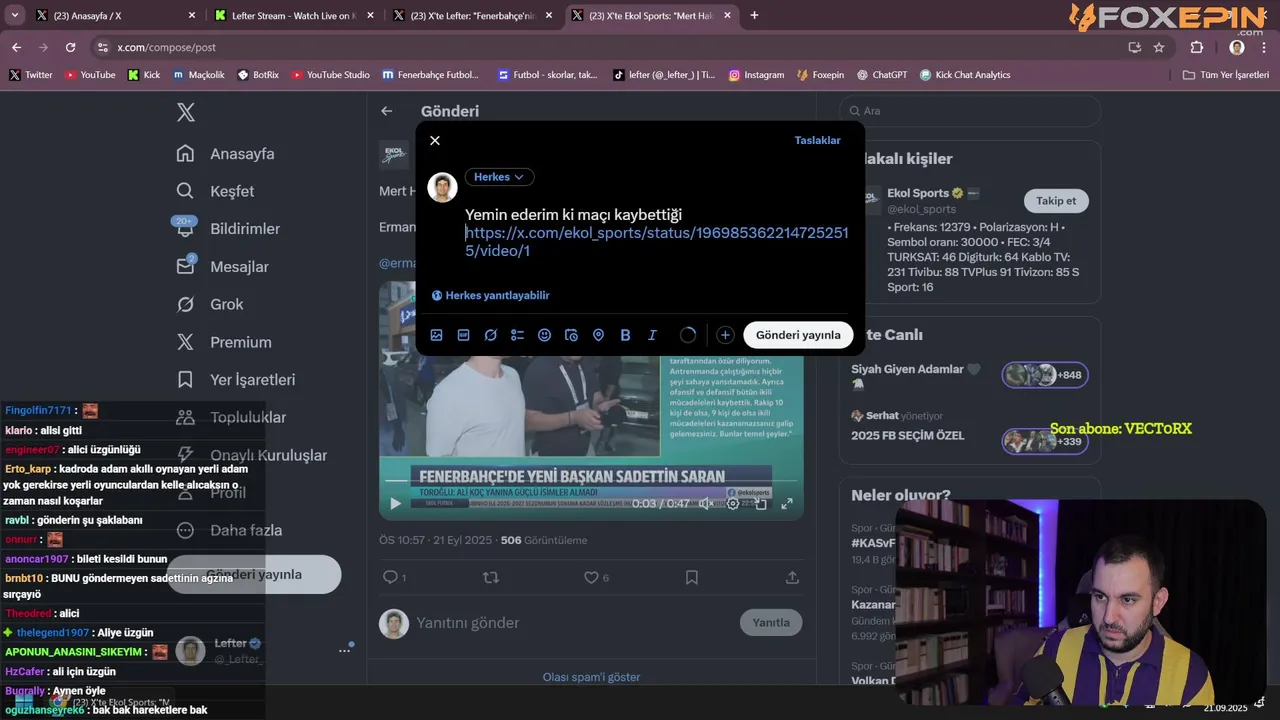Go back in browser history
1280x720 pixels.
click(x=16, y=47)
